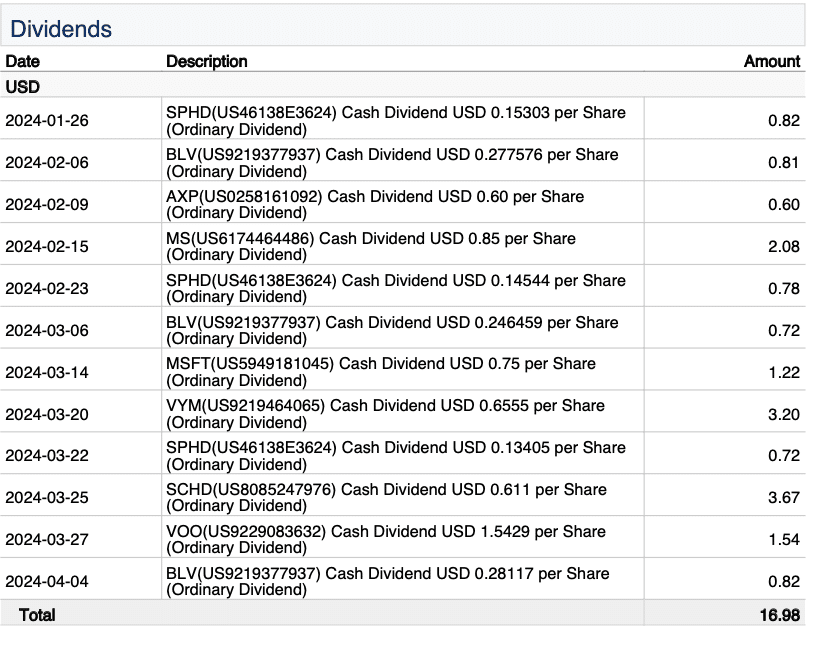Select BLV dividend description USD 0.28117 per Share
822x650 pixels.
[387, 581]
